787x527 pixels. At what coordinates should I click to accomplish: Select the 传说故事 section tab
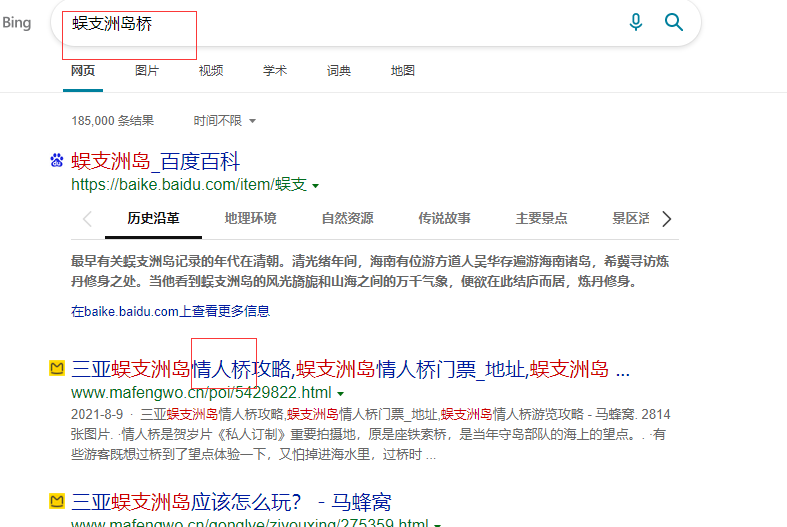pos(444,218)
